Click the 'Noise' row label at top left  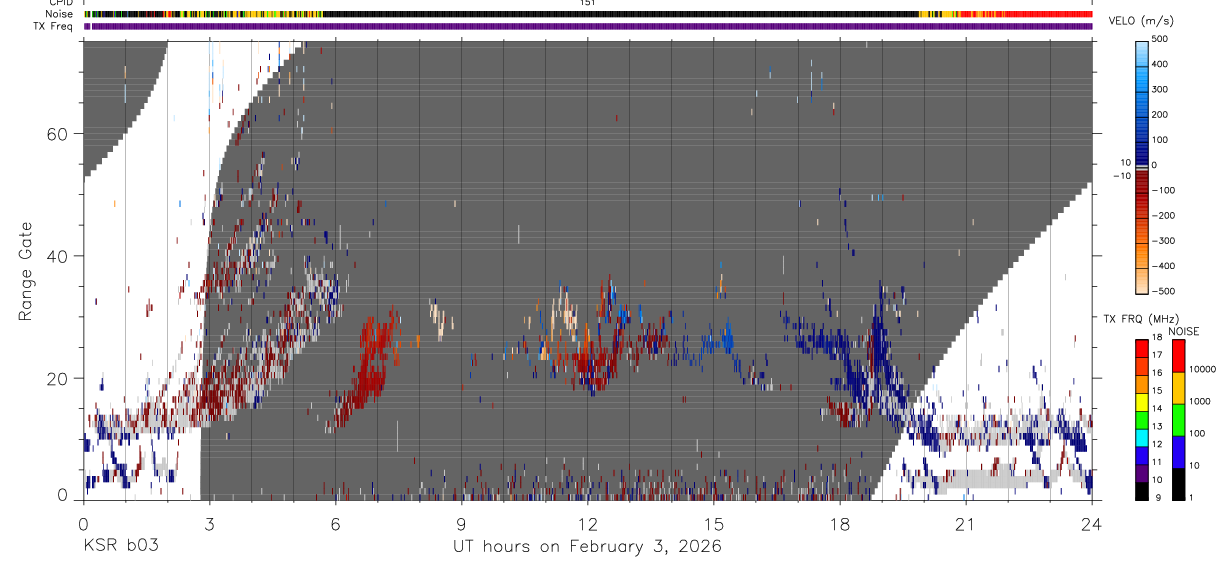click(x=60, y=14)
